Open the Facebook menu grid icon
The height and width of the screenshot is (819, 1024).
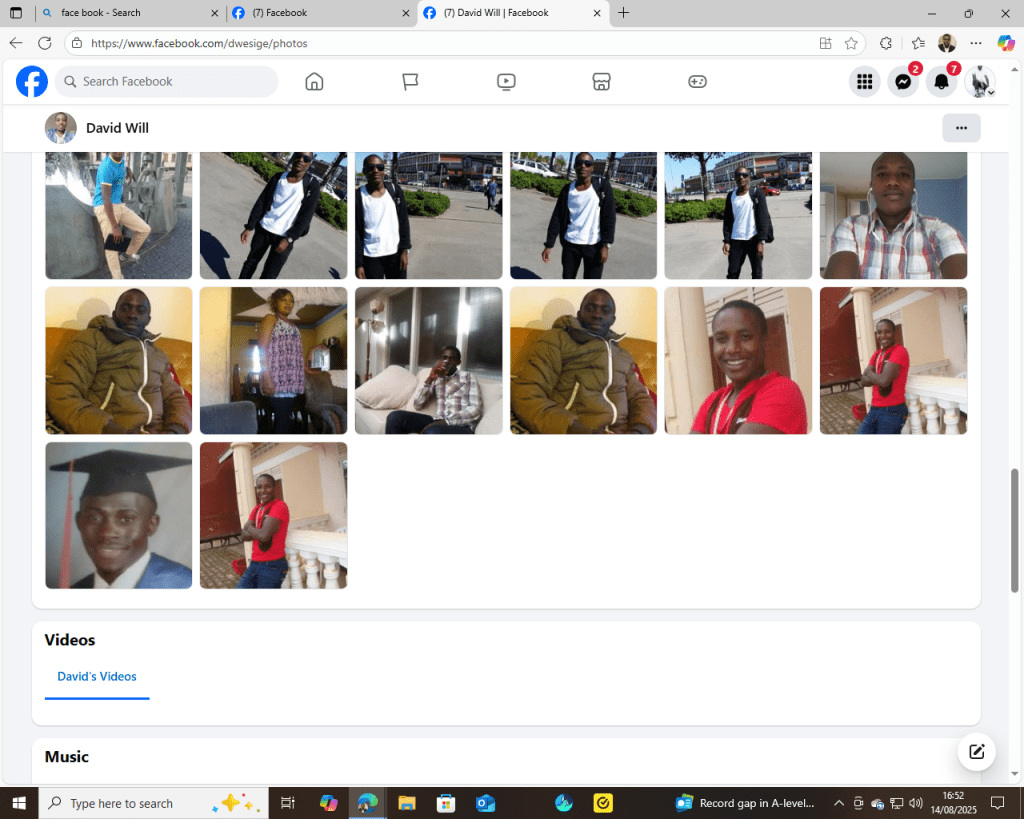864,82
